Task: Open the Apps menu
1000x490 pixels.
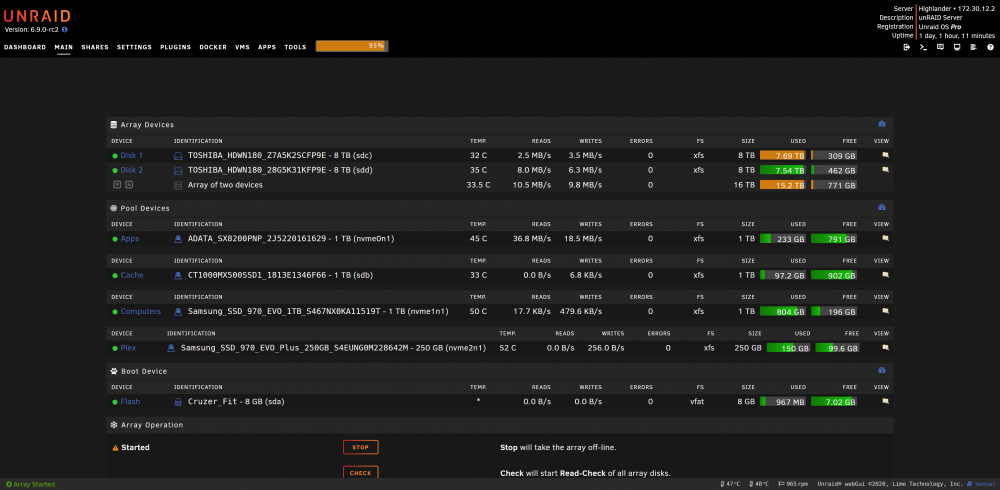Action: click(267, 47)
